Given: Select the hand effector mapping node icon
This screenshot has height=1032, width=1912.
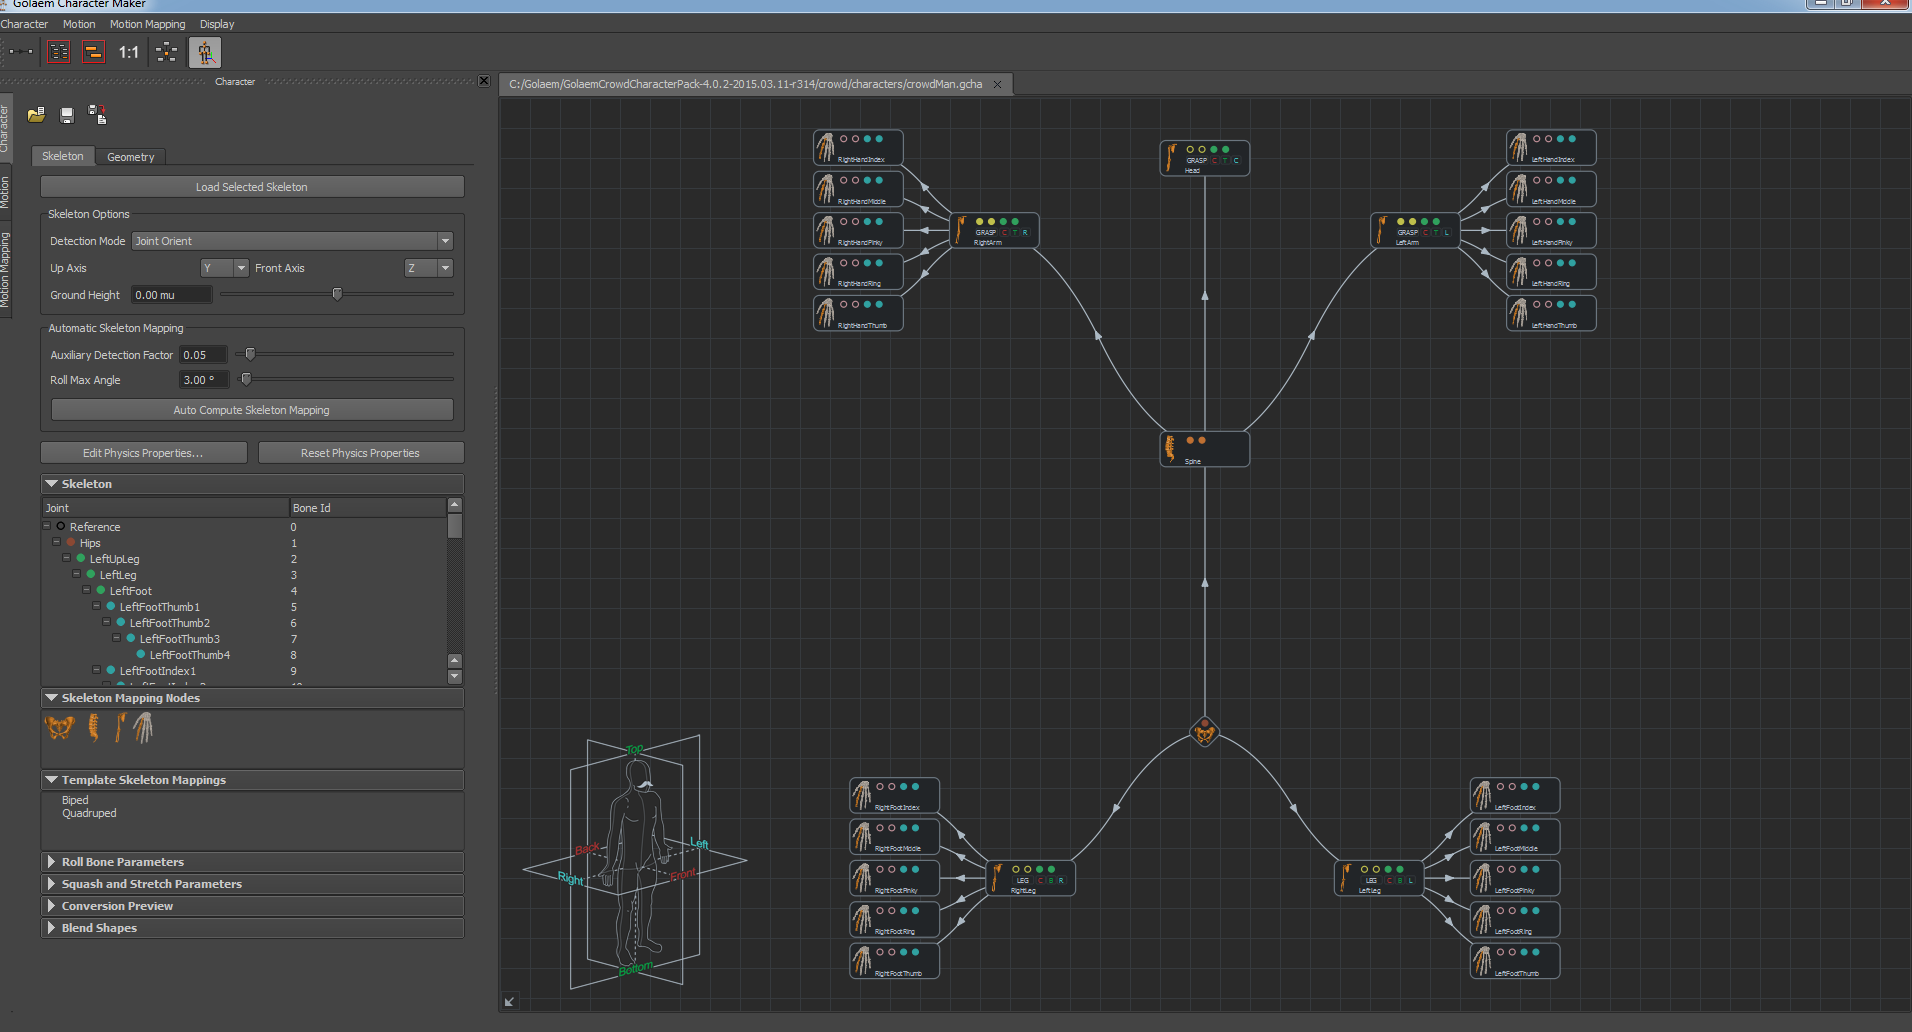Looking at the screenshot, I should point(144,728).
